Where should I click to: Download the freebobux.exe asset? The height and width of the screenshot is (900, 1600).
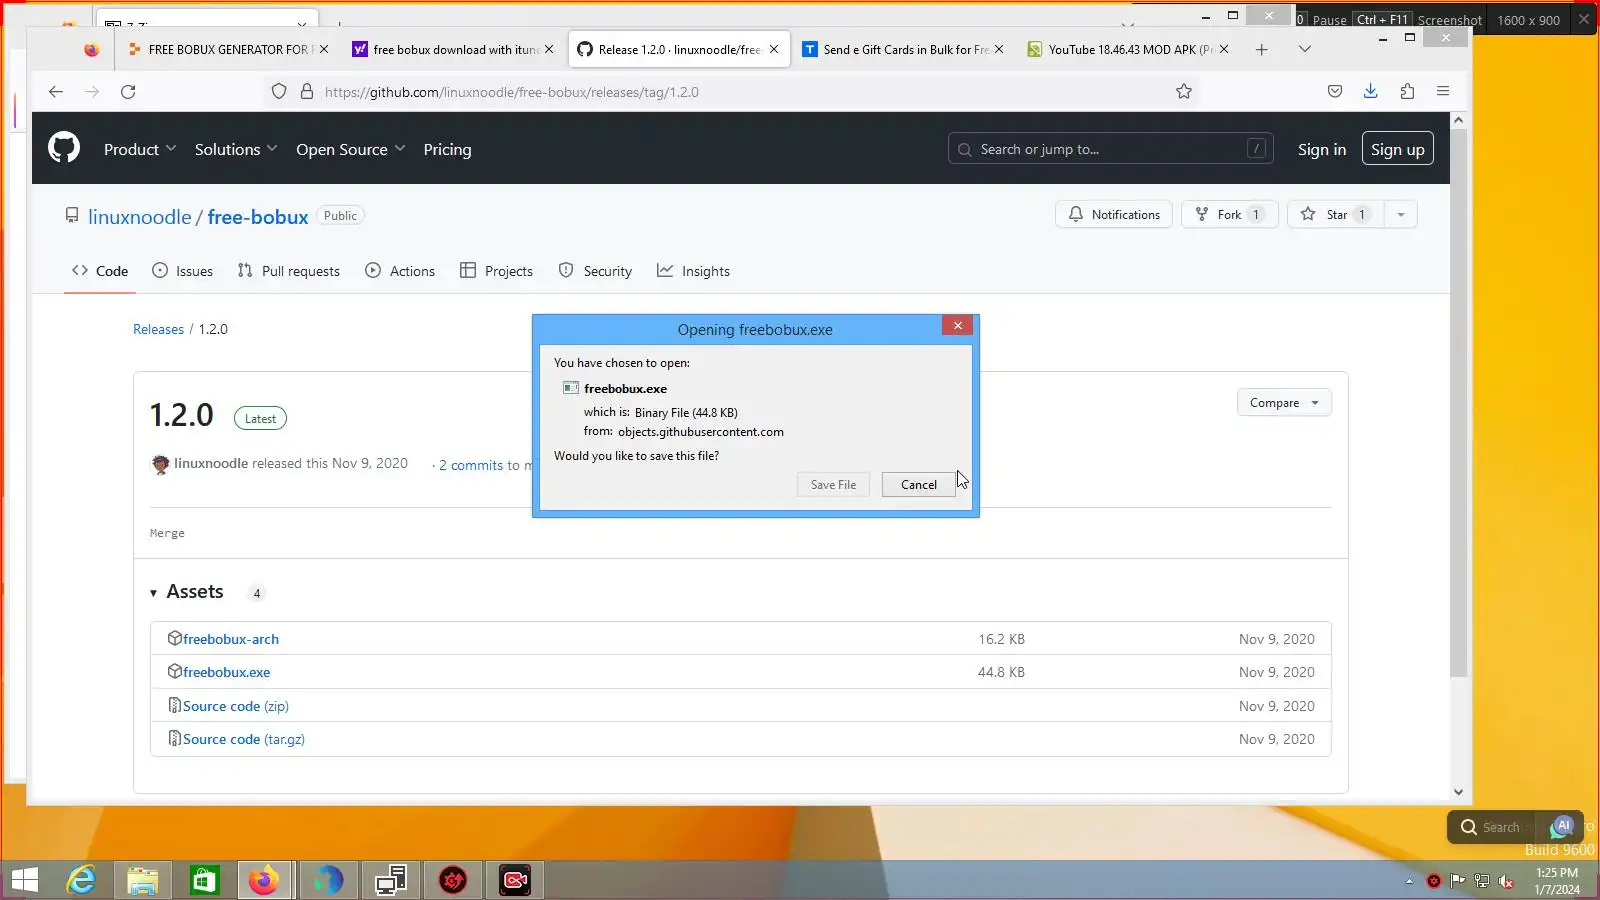coord(226,672)
